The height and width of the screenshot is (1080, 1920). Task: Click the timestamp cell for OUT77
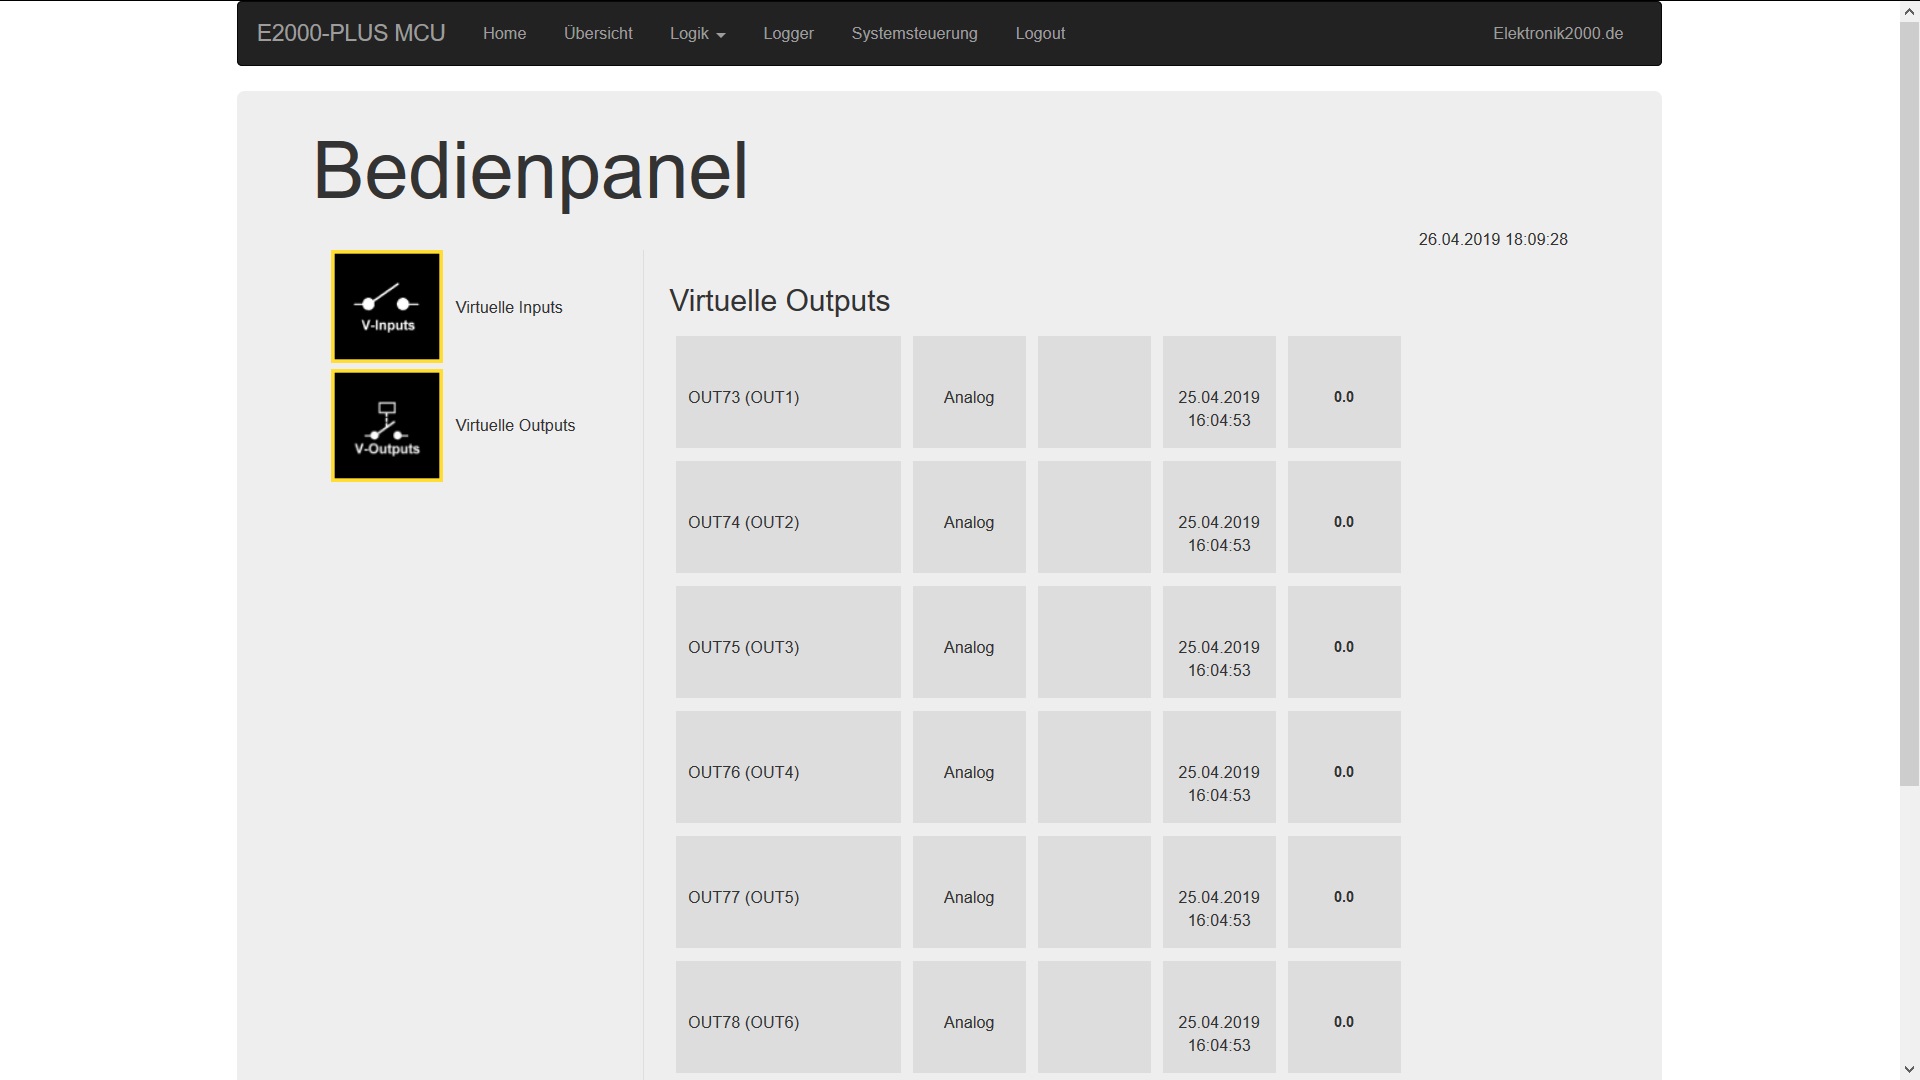click(1218, 908)
